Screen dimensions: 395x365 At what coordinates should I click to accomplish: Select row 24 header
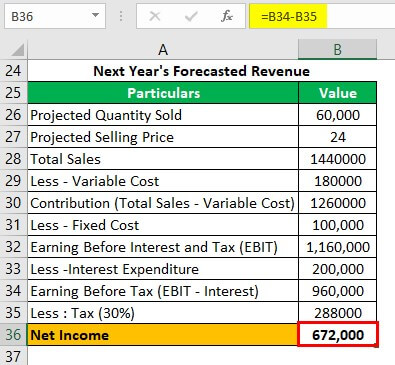point(13,71)
